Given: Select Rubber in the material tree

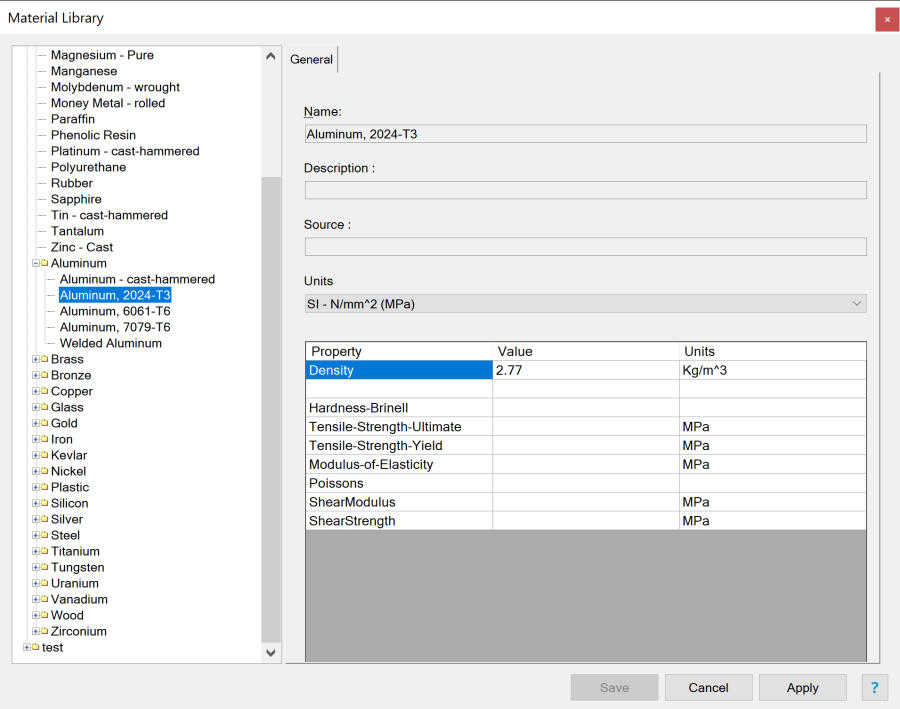Looking at the screenshot, I should (x=72, y=183).
